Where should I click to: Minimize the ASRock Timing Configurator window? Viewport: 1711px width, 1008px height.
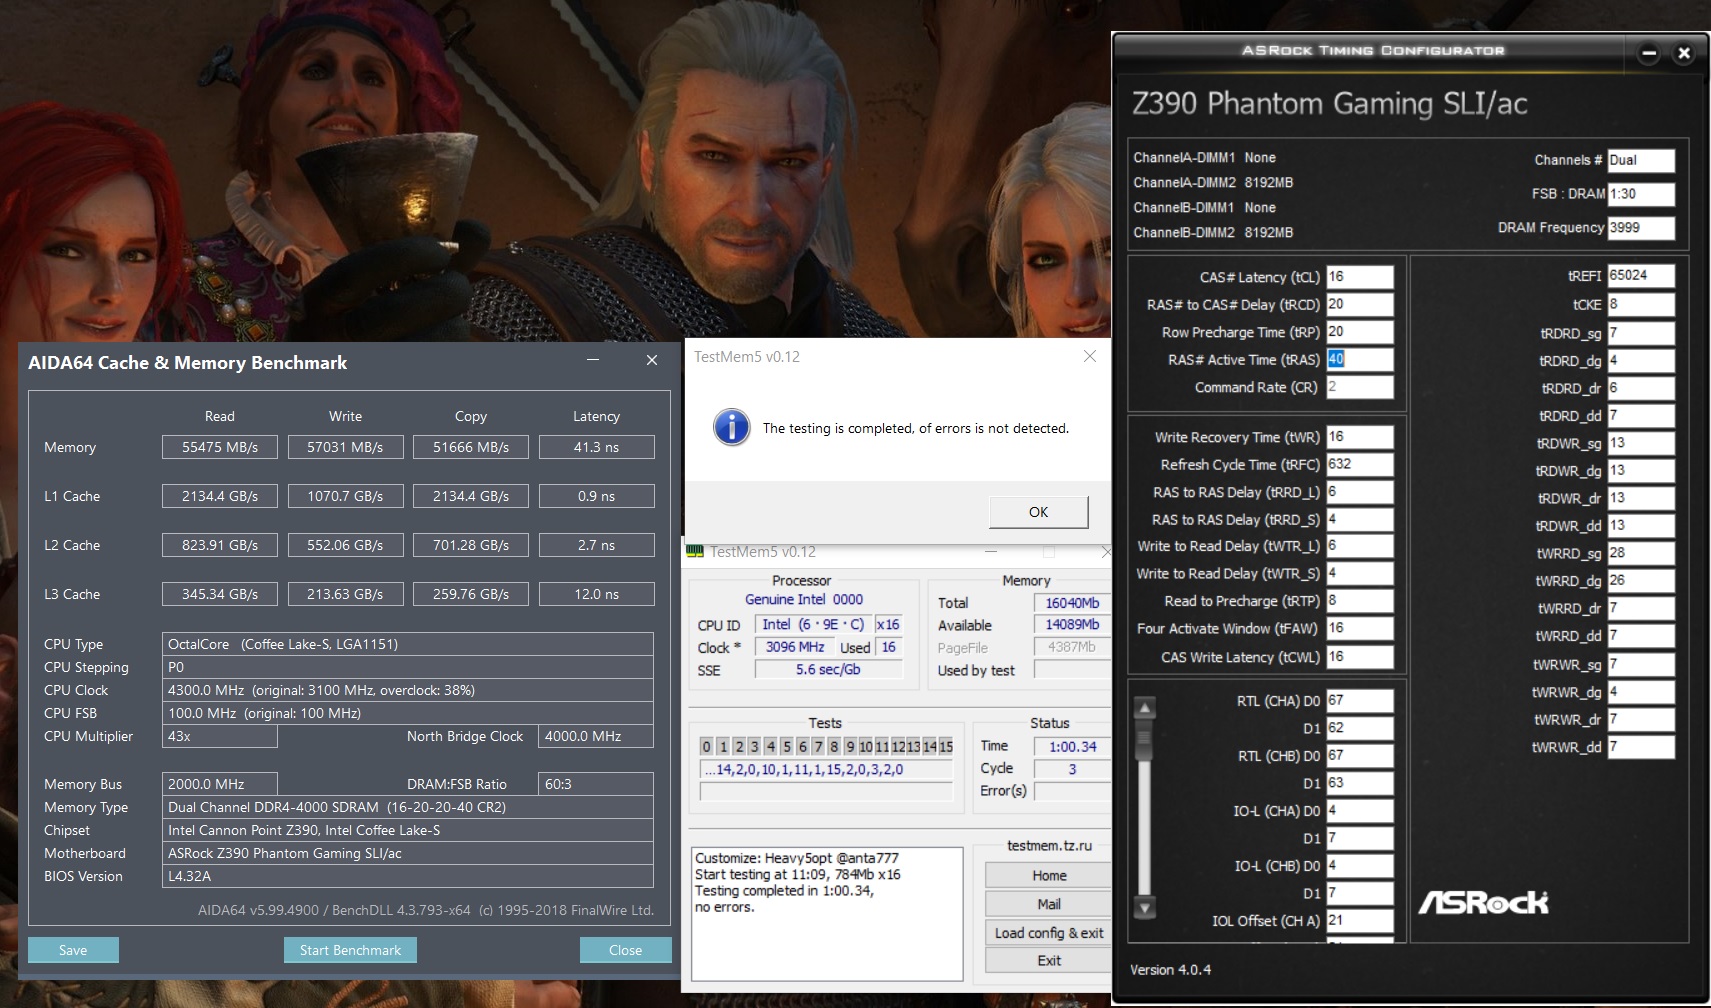(1649, 53)
